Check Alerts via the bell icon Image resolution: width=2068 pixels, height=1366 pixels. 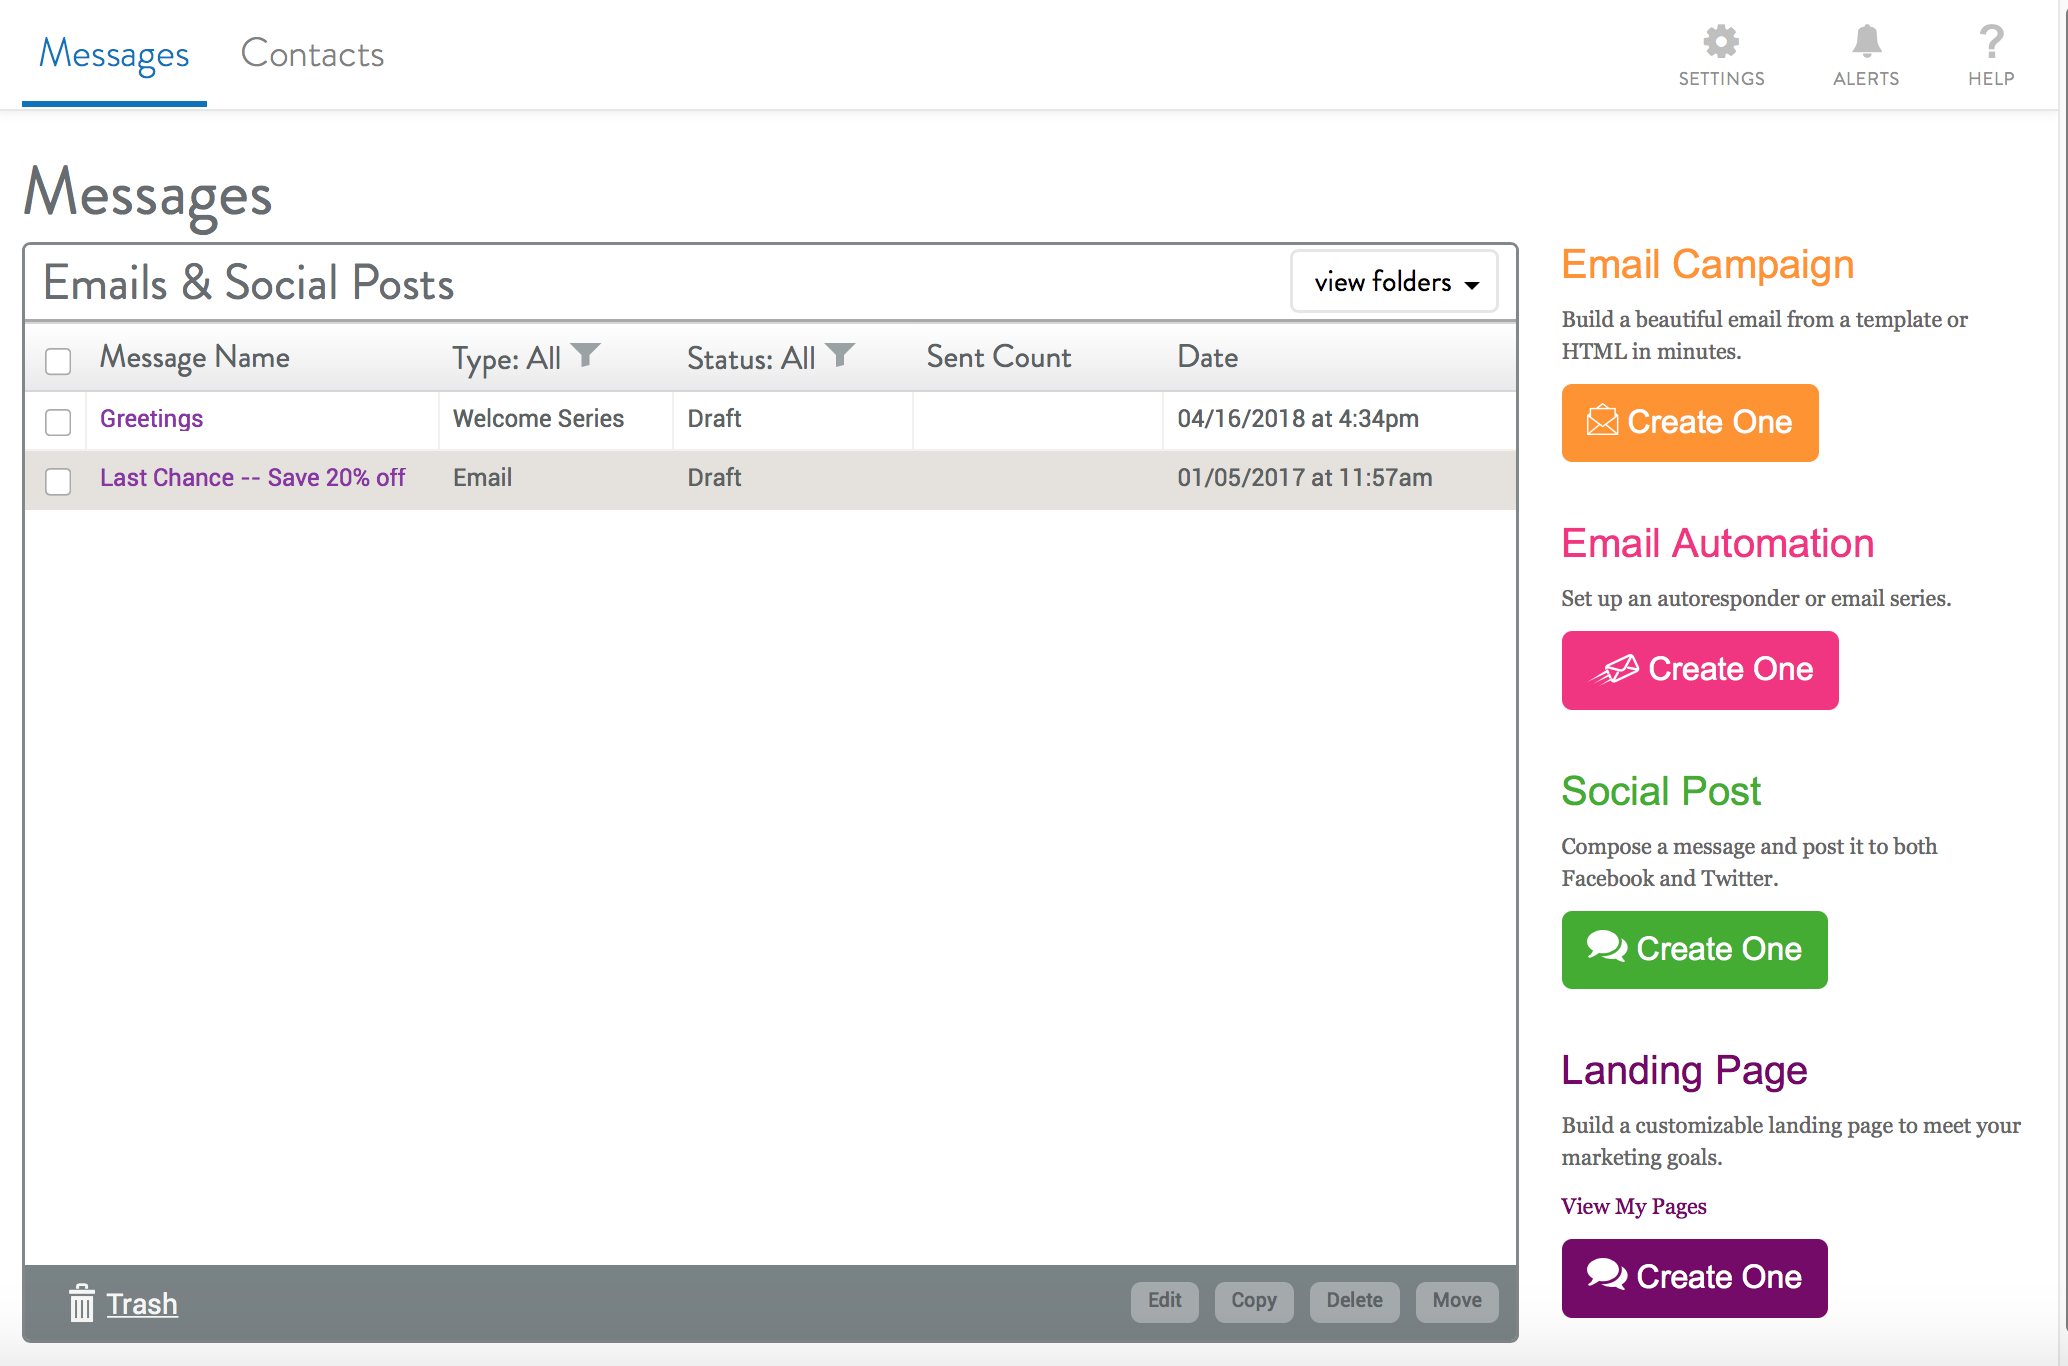pyautogui.click(x=1865, y=42)
